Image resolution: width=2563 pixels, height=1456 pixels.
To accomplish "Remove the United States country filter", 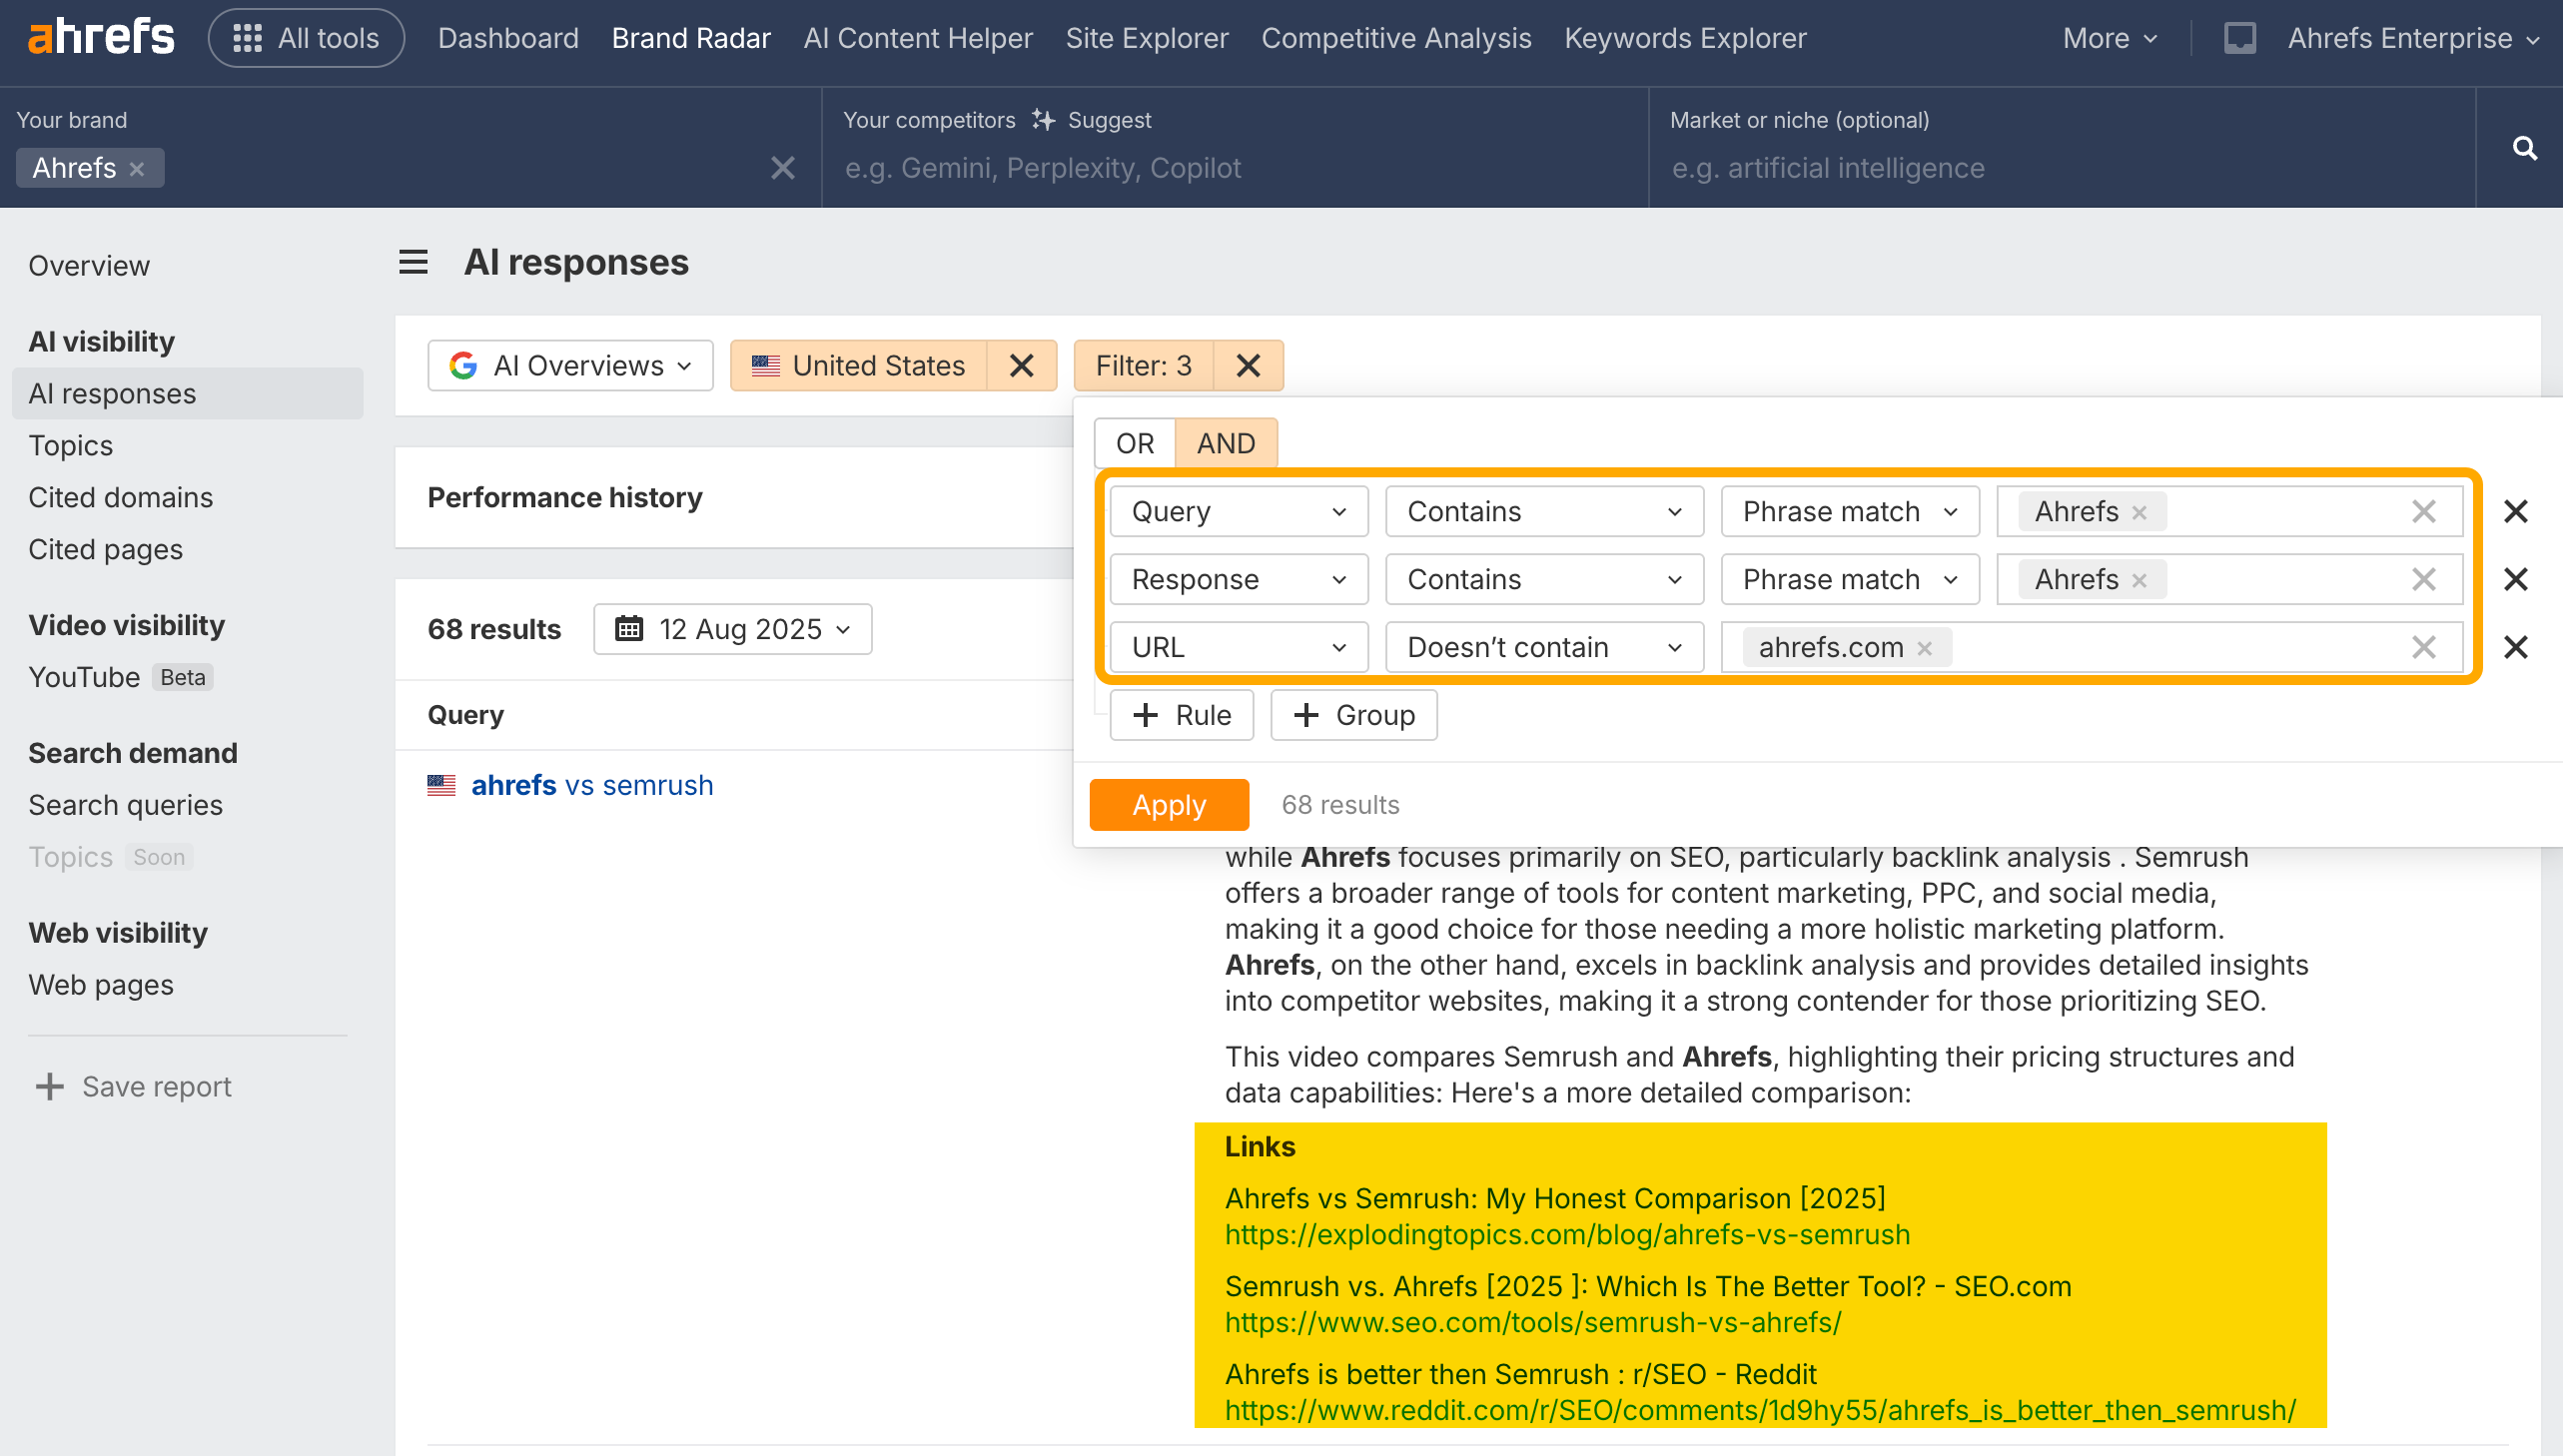I will (x=1021, y=365).
